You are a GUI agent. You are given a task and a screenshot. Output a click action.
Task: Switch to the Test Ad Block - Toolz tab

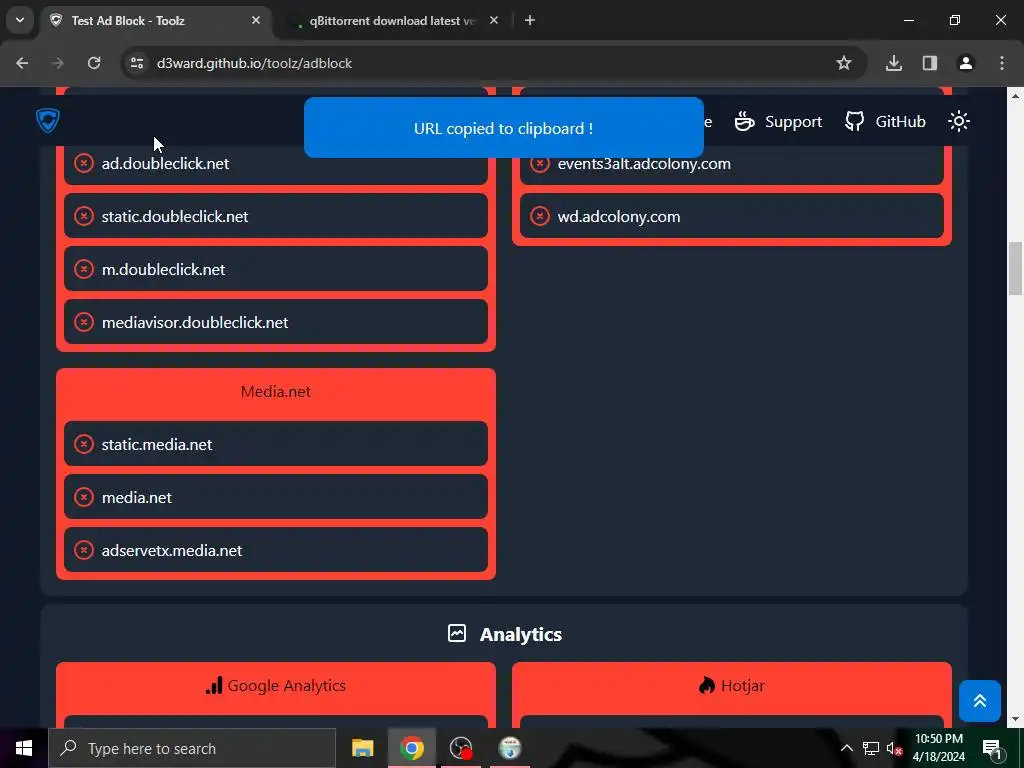click(157, 21)
